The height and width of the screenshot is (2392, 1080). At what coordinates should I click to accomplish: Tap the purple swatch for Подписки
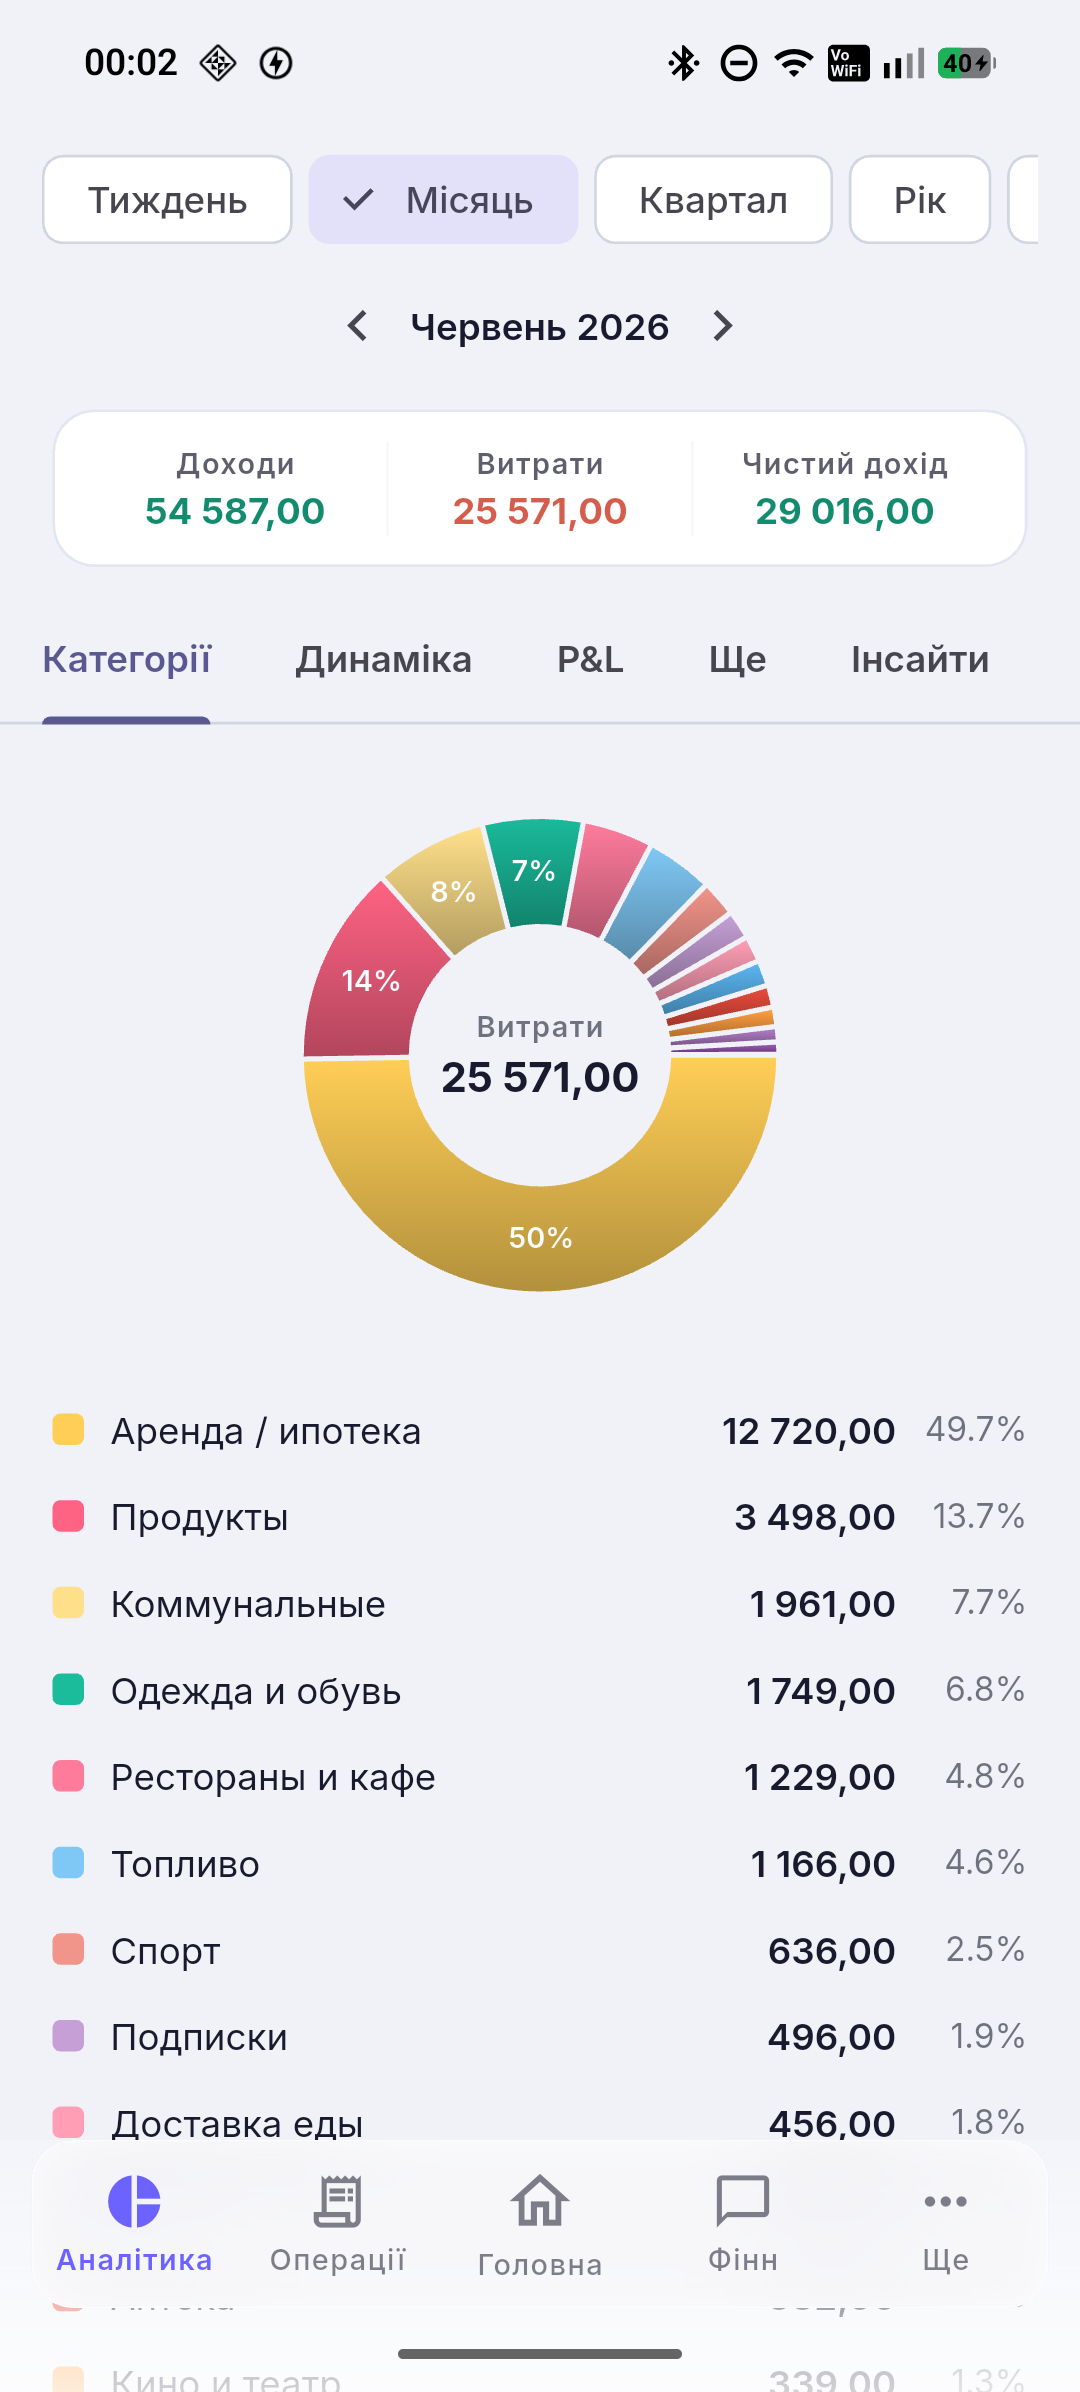pyautogui.click(x=68, y=2035)
